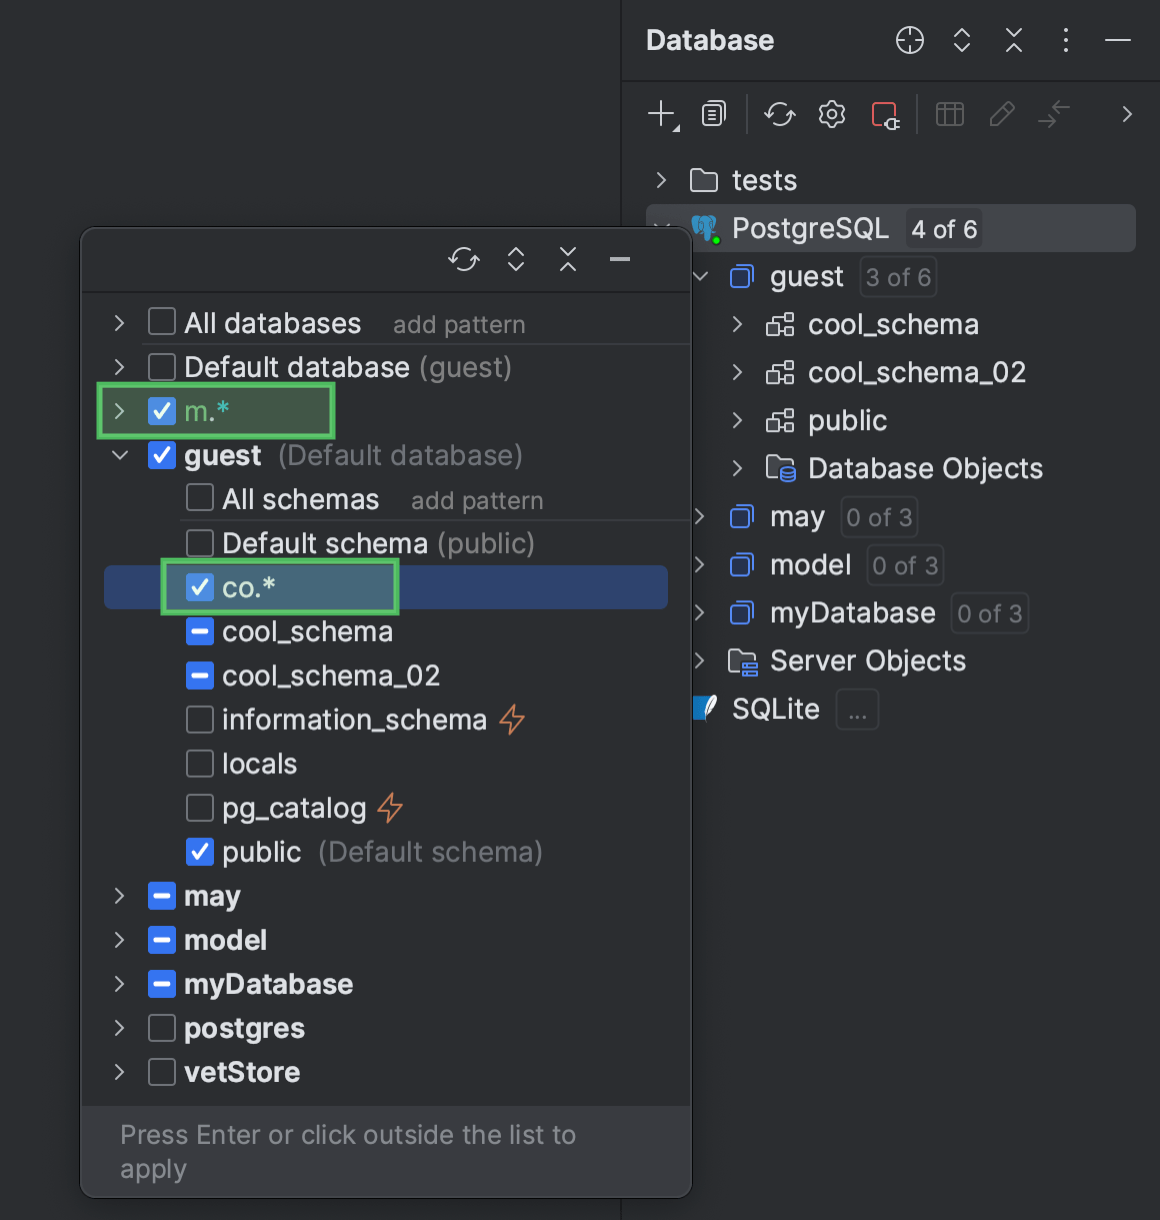Check the All databases checkbox
The image size is (1160, 1220).
pyautogui.click(x=161, y=322)
